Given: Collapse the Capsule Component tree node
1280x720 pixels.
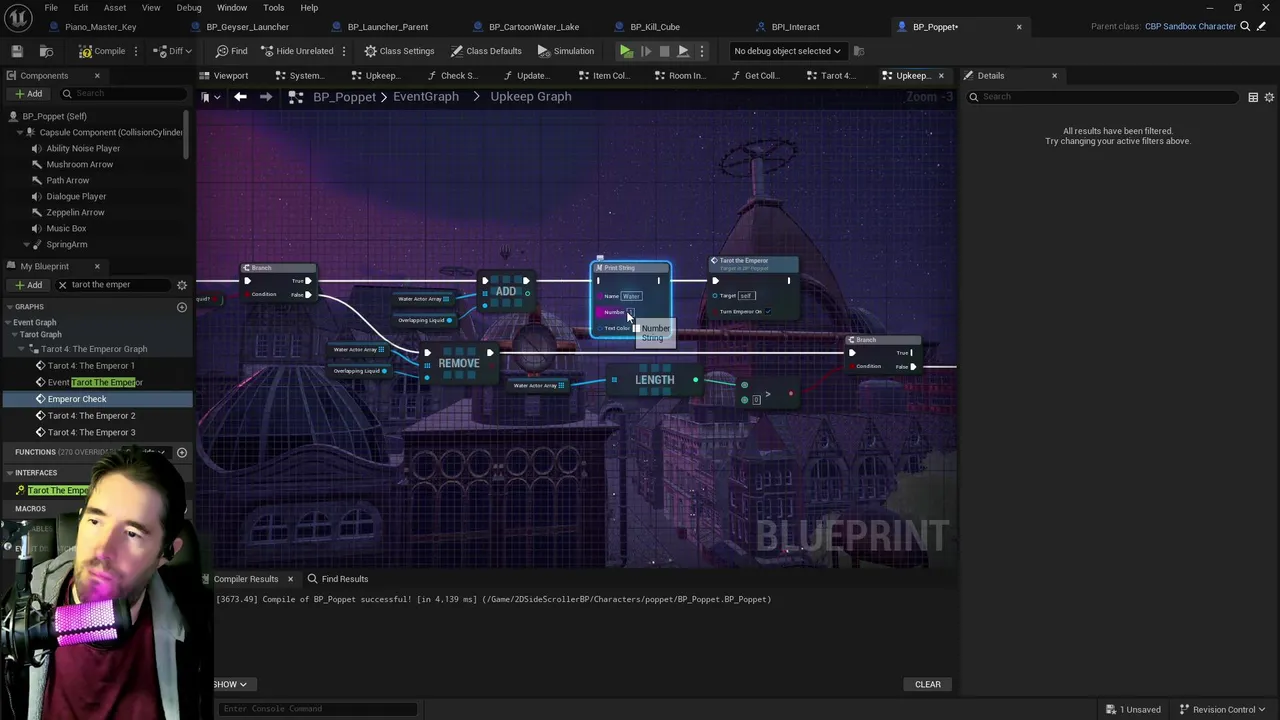Looking at the screenshot, I should coord(18,132).
